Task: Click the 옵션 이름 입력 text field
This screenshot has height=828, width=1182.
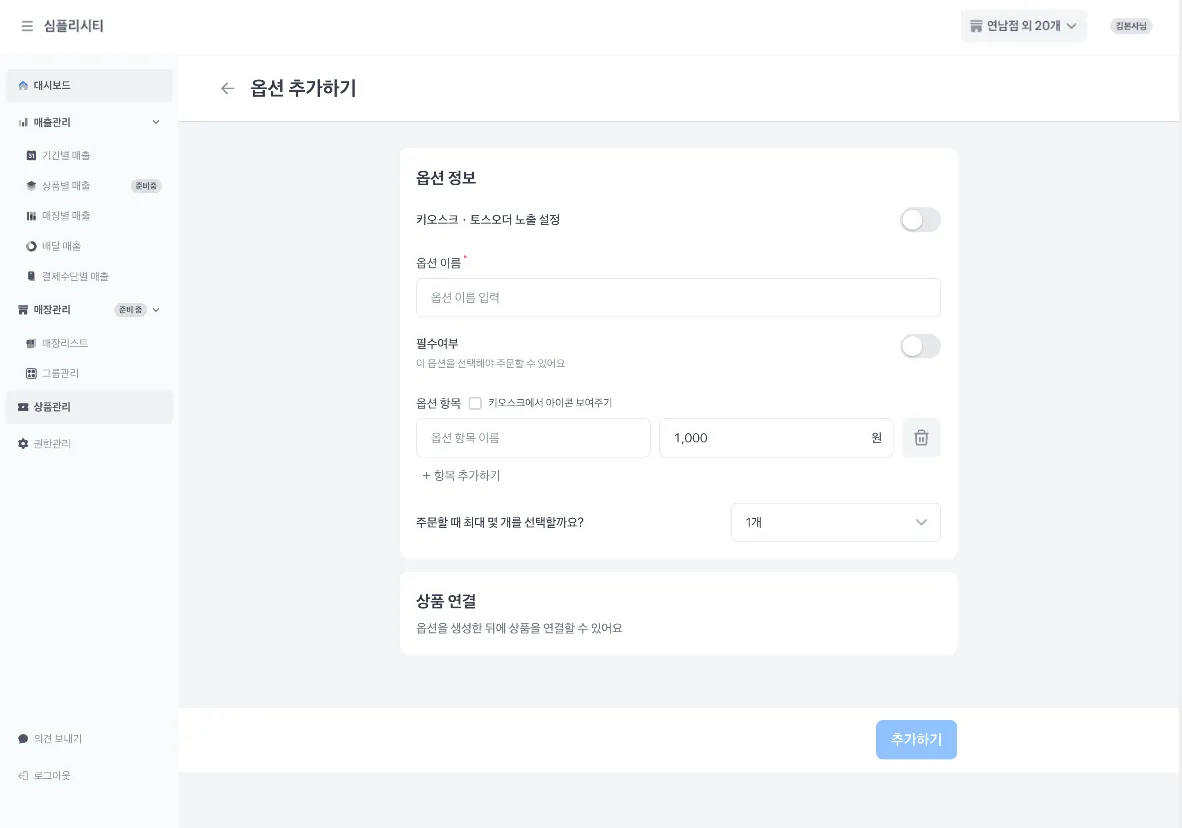Action: [x=678, y=297]
